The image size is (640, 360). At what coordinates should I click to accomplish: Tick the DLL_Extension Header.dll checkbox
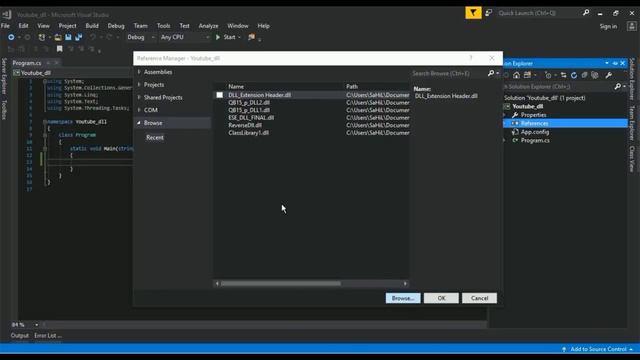point(220,95)
